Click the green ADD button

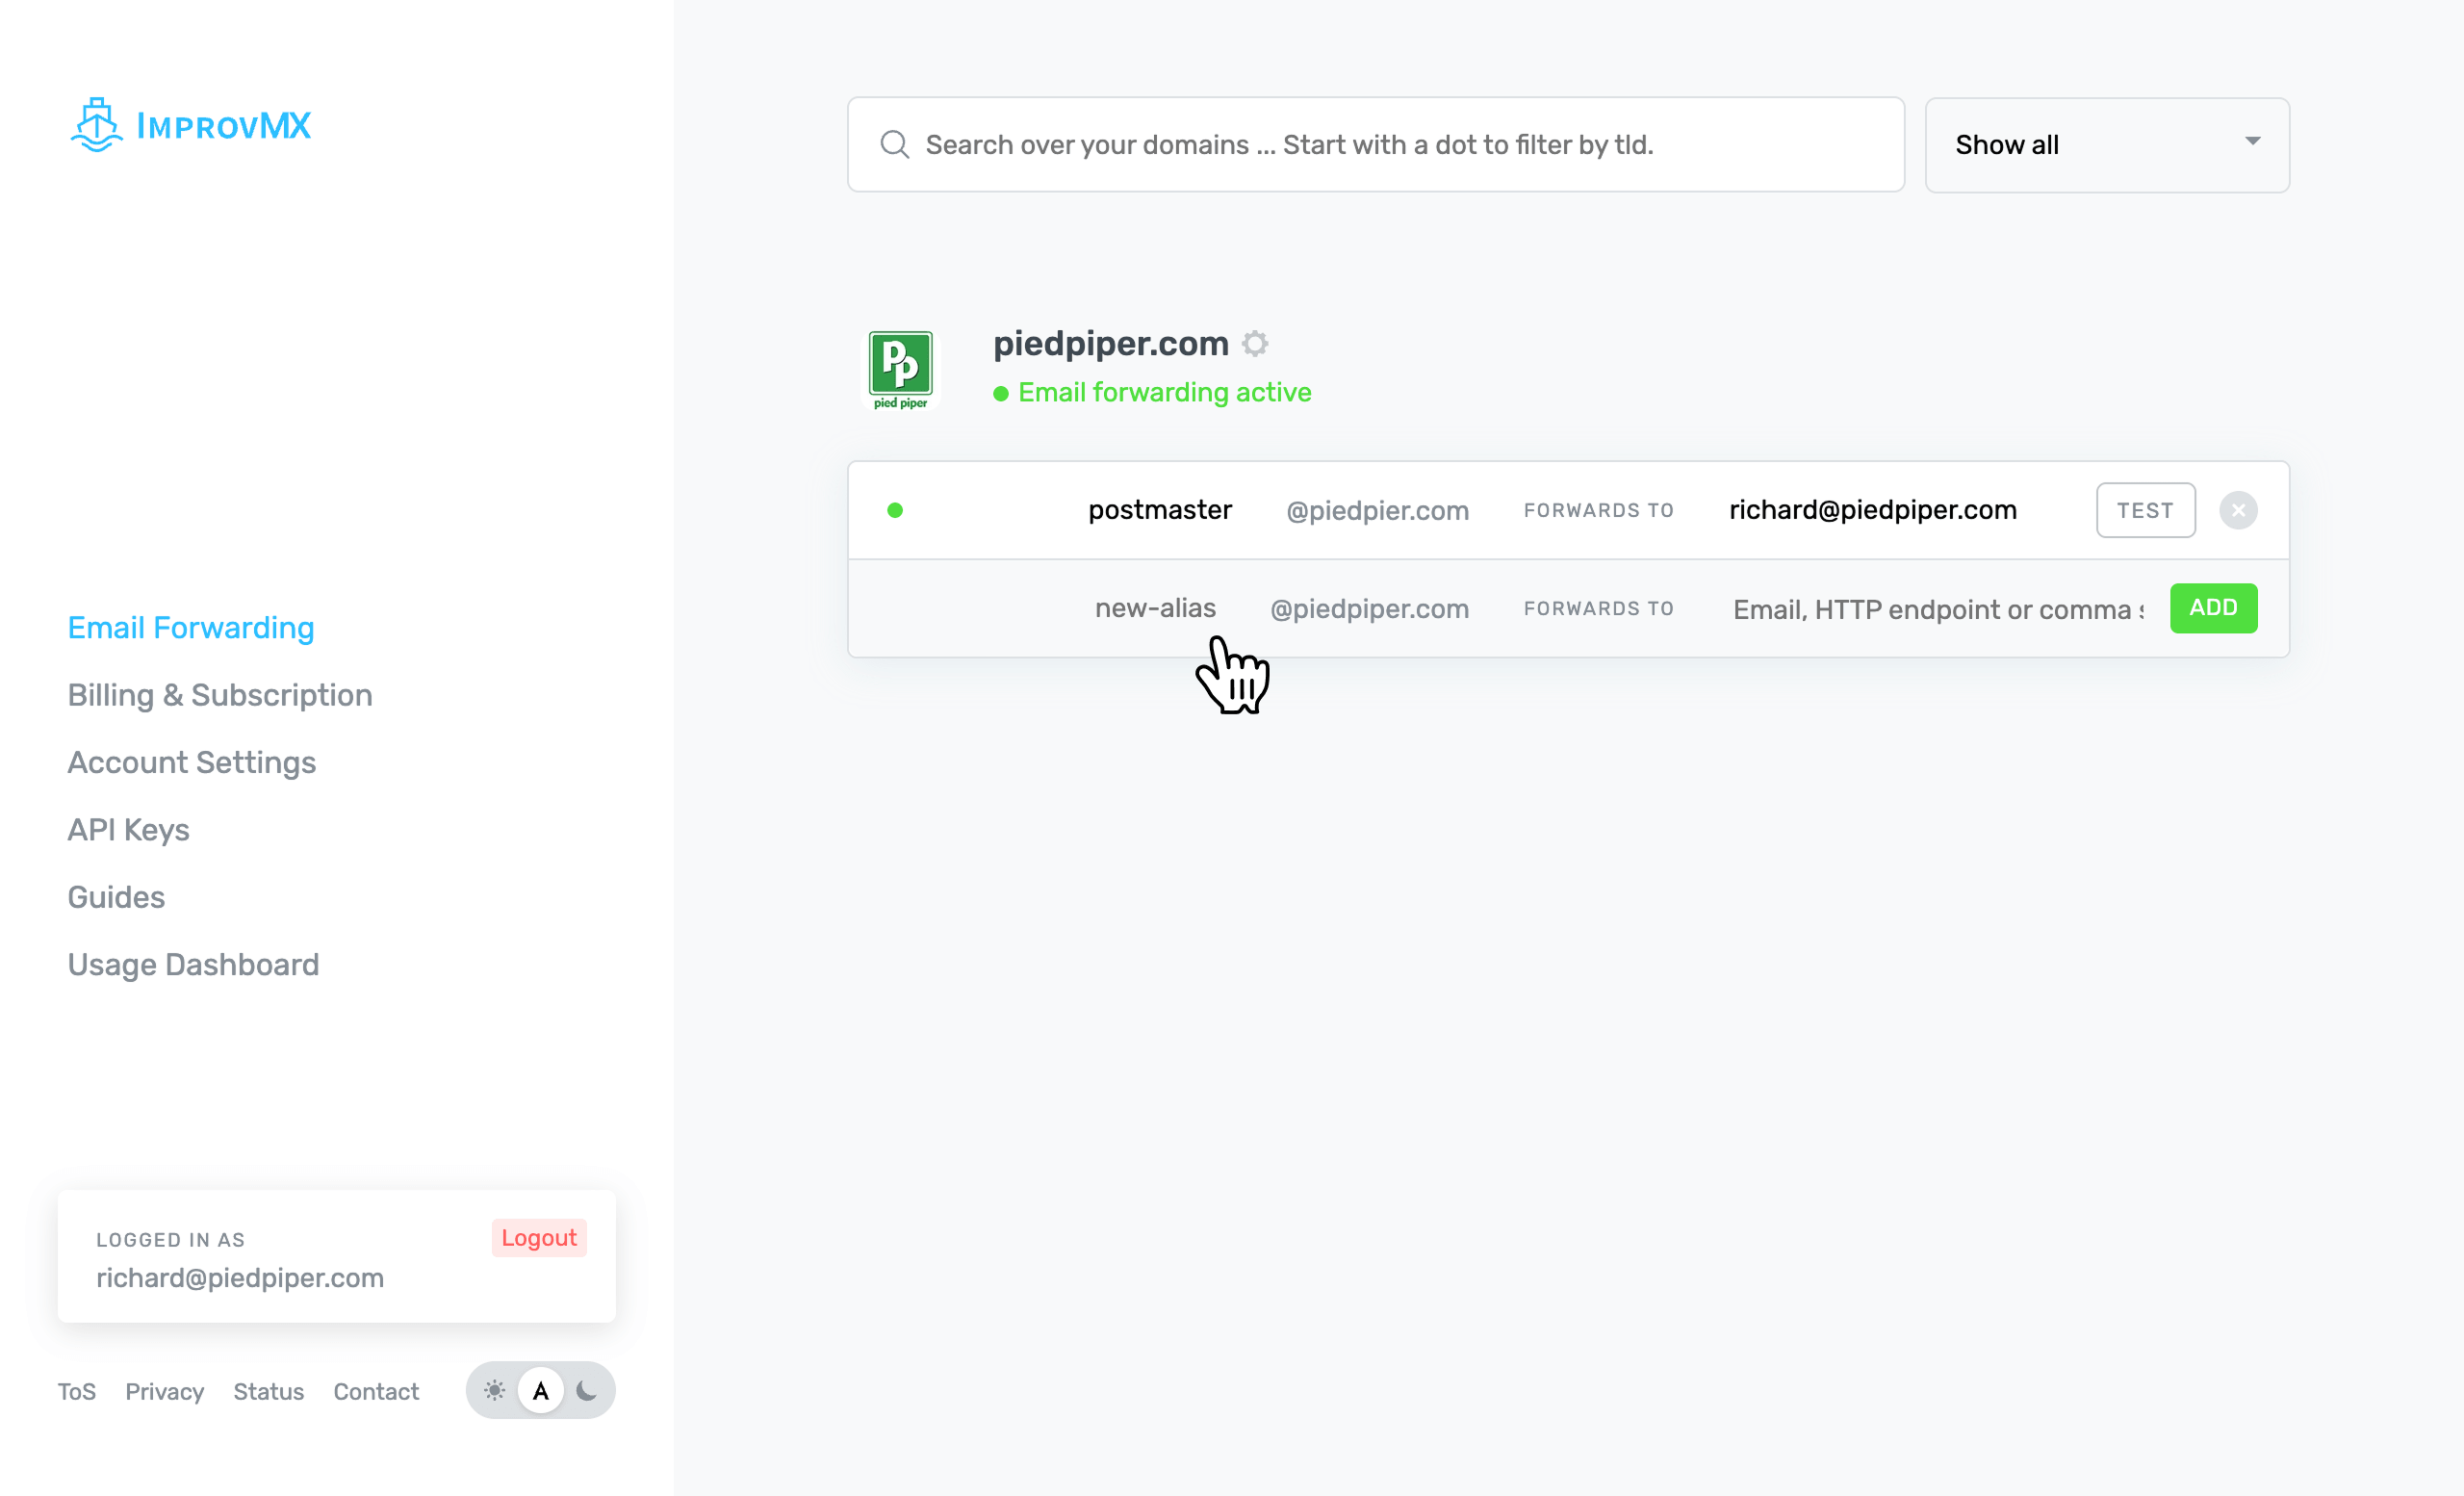click(2212, 608)
